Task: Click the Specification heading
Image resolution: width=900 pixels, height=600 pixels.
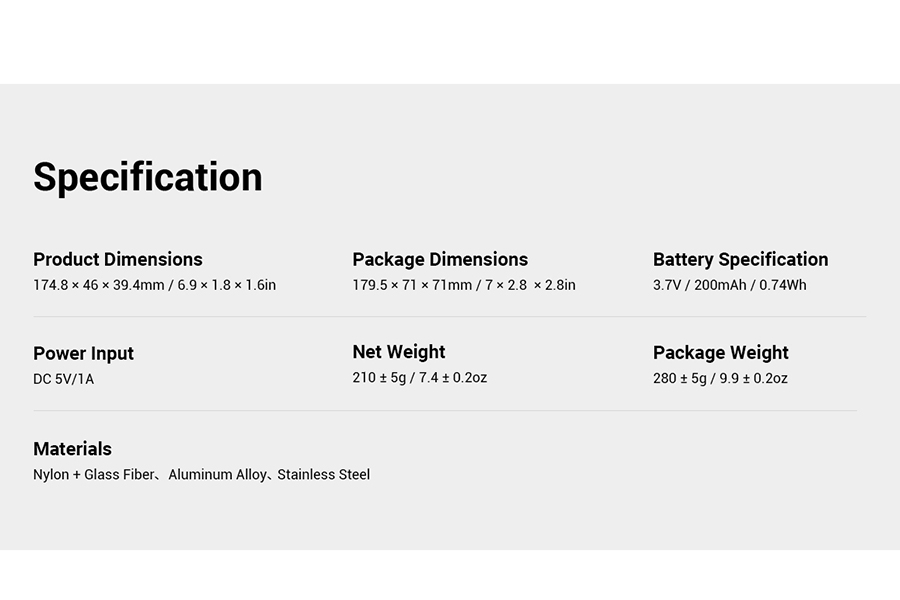Action: tap(148, 177)
